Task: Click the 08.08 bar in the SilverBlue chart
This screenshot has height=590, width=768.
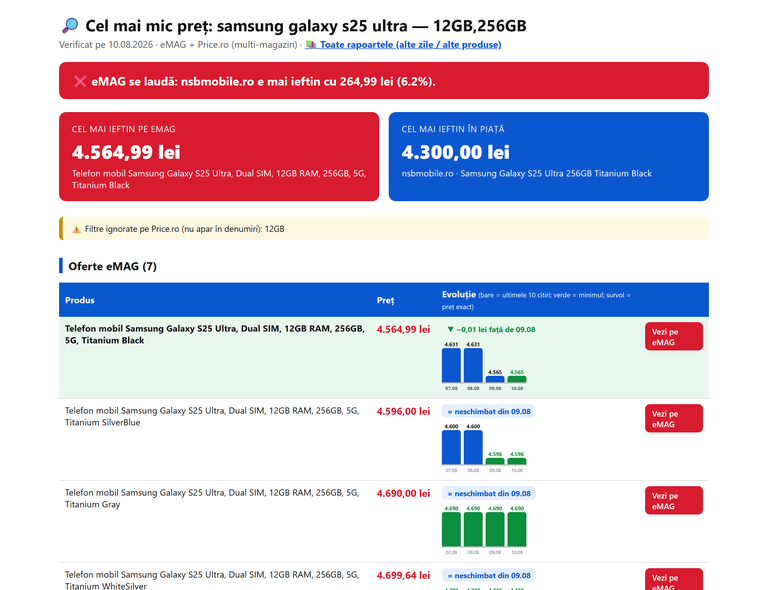Action: click(x=473, y=447)
